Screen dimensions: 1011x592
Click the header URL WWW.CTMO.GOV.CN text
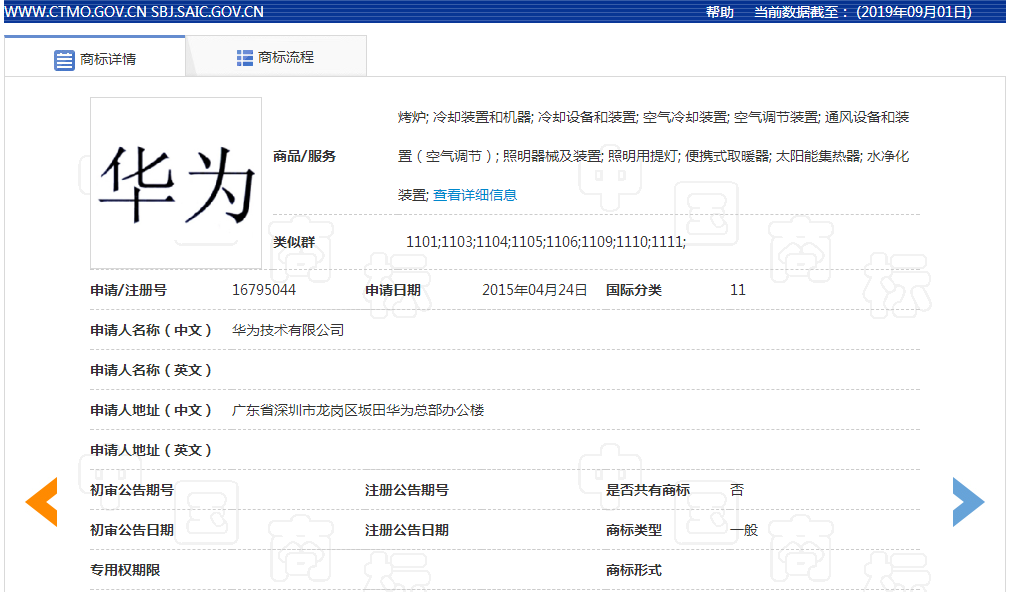pos(75,12)
